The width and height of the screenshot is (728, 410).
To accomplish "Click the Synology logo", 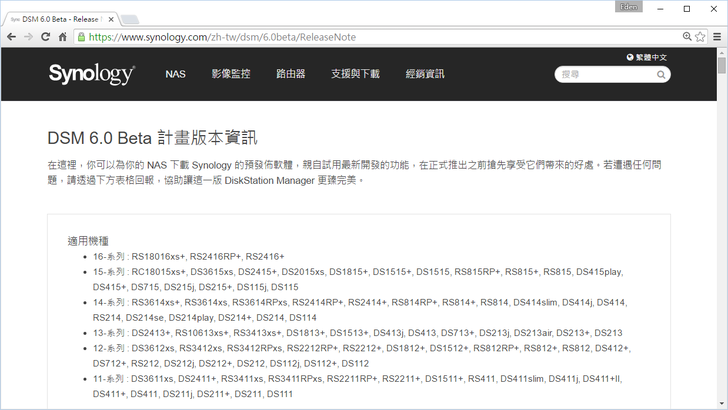I will pyautogui.click(x=91, y=74).
